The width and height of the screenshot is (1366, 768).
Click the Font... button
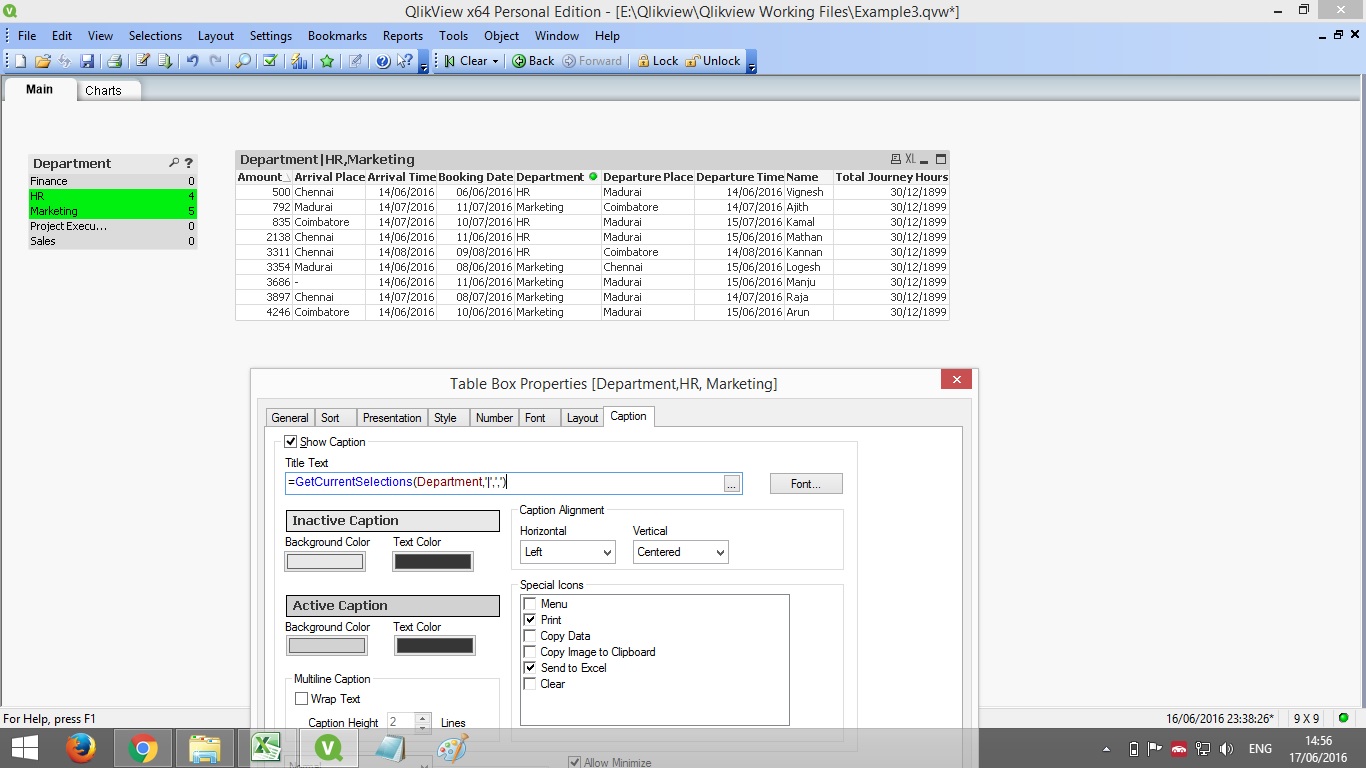805,484
